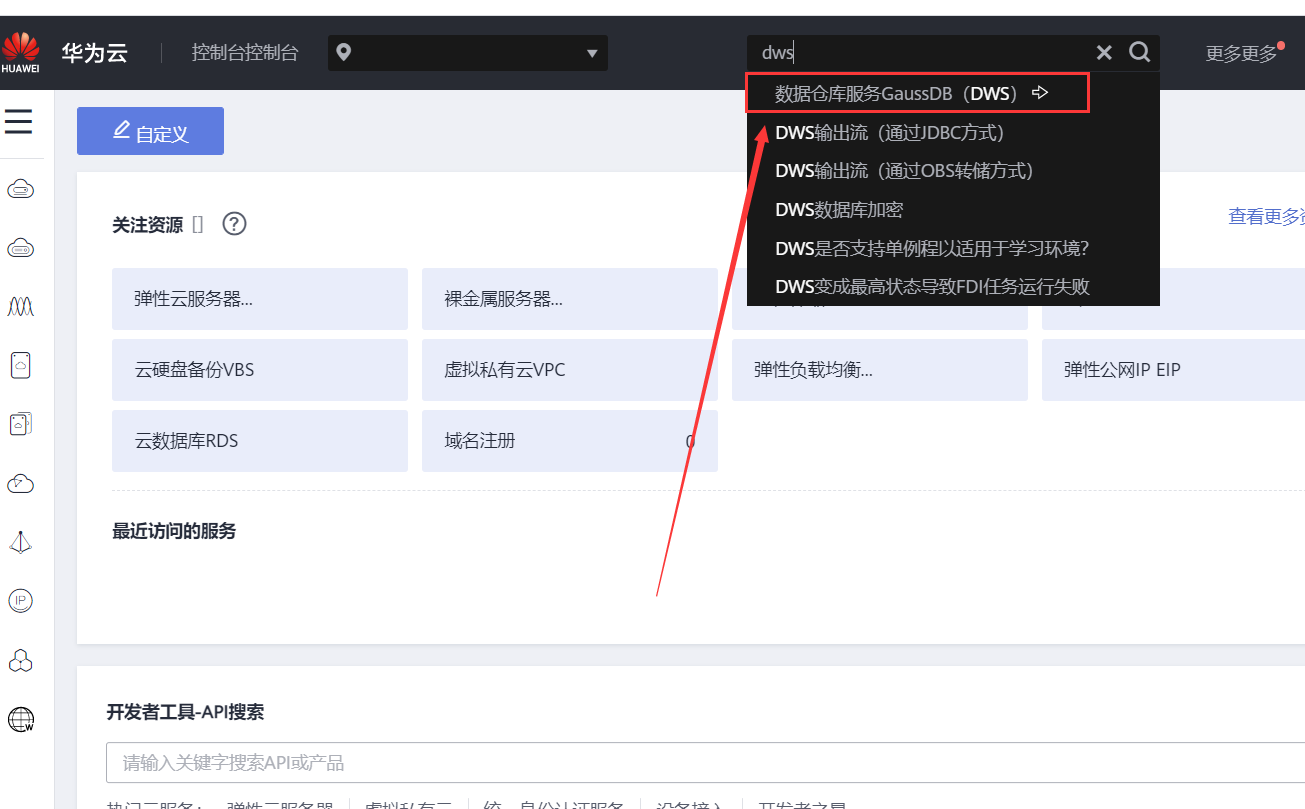Click the region location pin icon
Viewport: 1305px width, 809px height.
(344, 52)
